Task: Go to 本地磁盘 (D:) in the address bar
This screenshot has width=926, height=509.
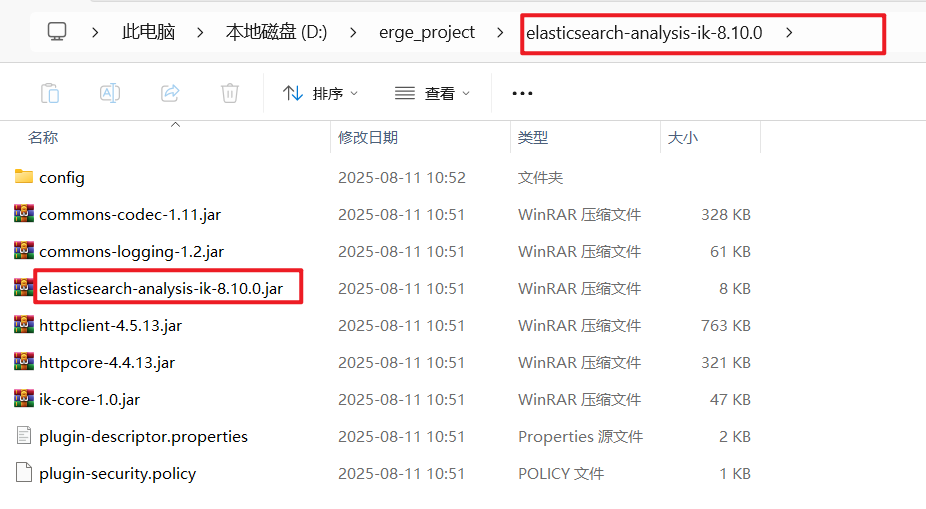Action: click(x=276, y=32)
